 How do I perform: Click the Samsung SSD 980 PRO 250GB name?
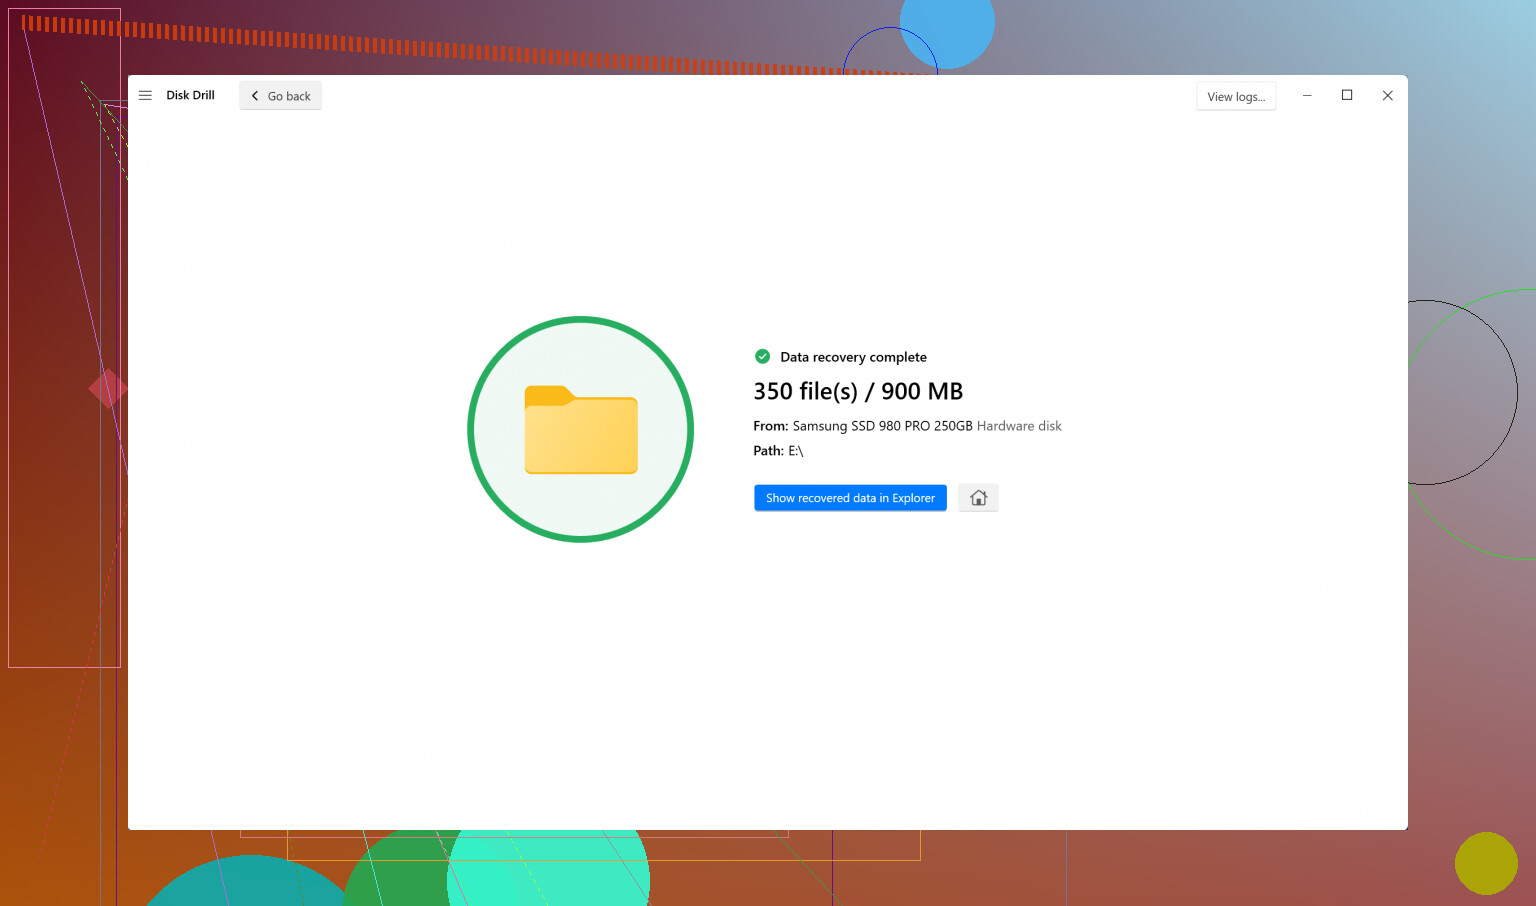coord(882,426)
